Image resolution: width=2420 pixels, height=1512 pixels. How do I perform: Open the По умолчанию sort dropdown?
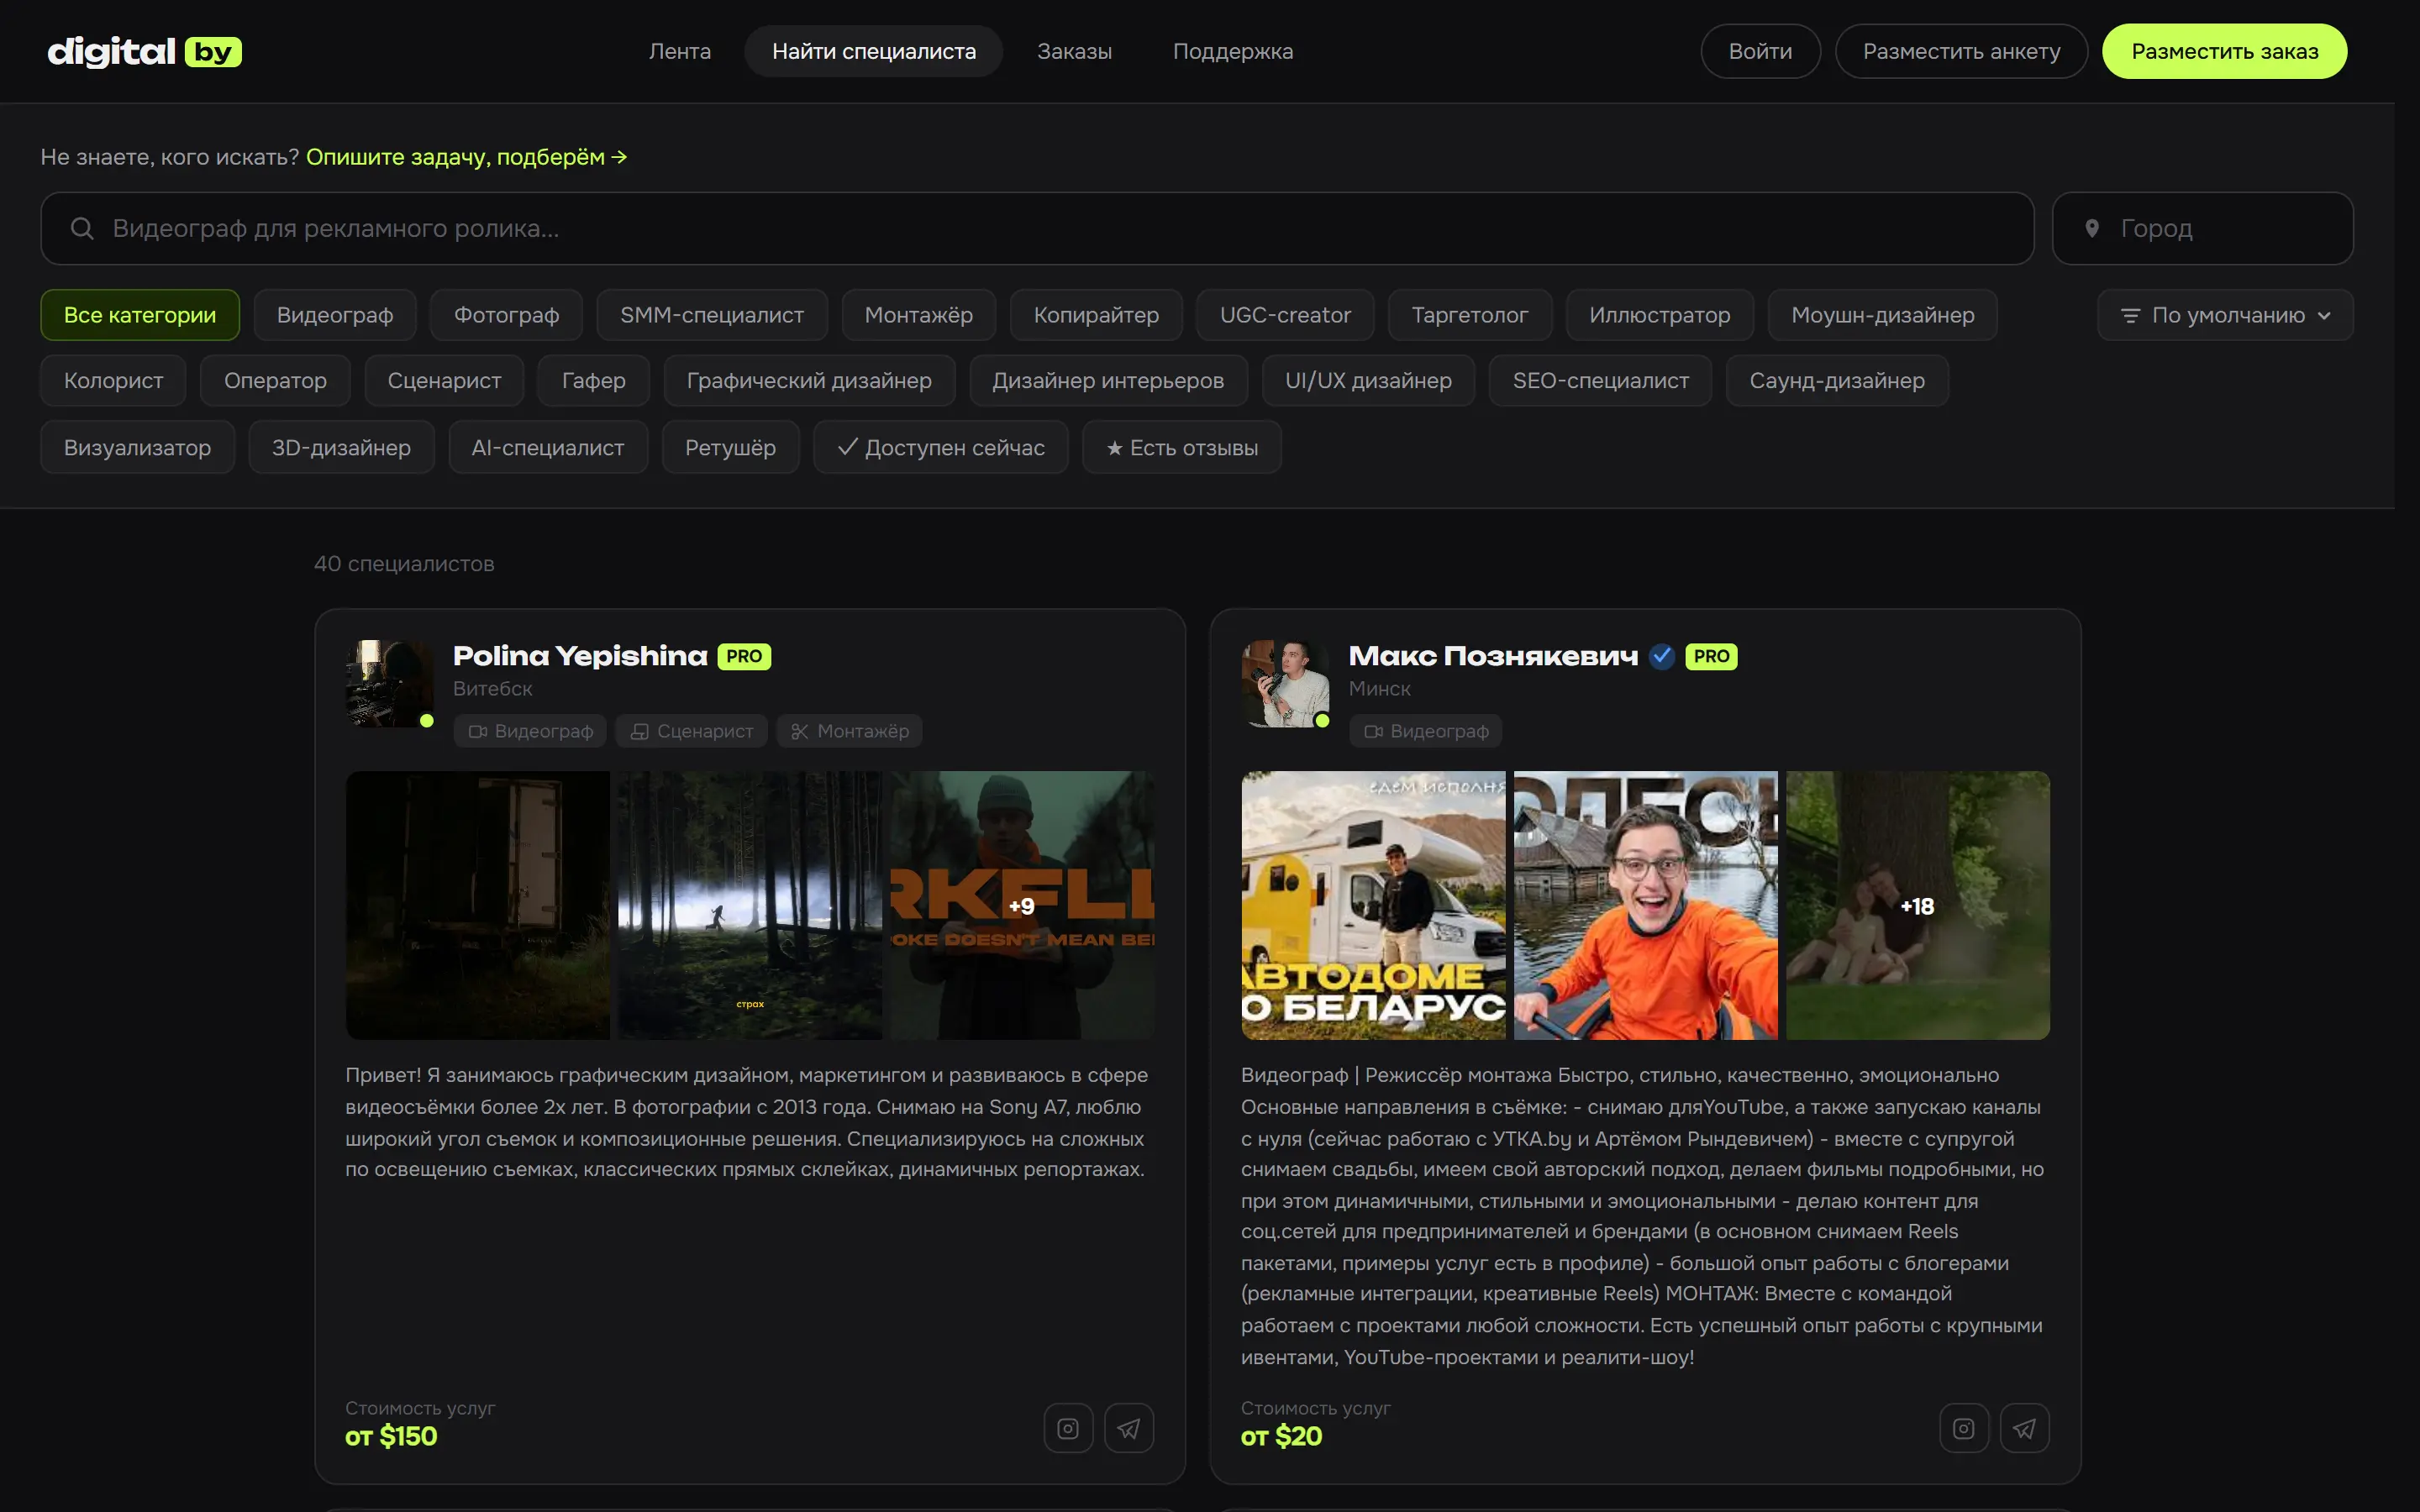(x=2225, y=315)
